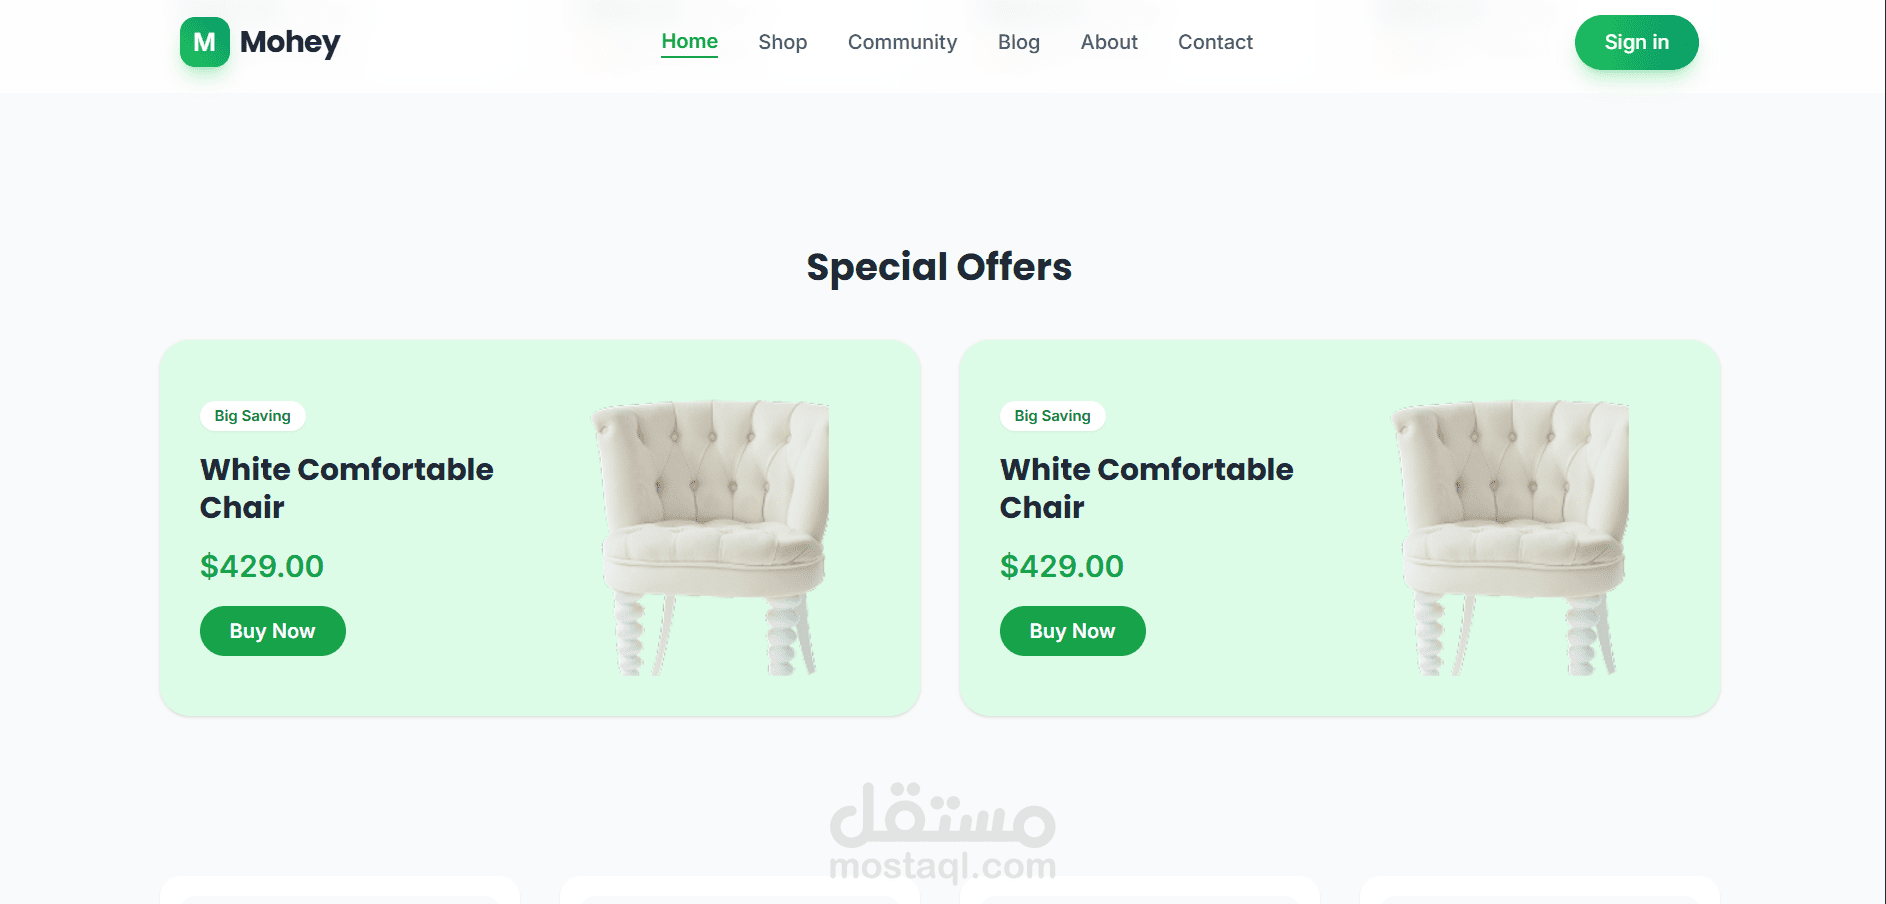The image size is (1886, 904).
Task: Click the Special Offers heading
Action: (x=939, y=267)
